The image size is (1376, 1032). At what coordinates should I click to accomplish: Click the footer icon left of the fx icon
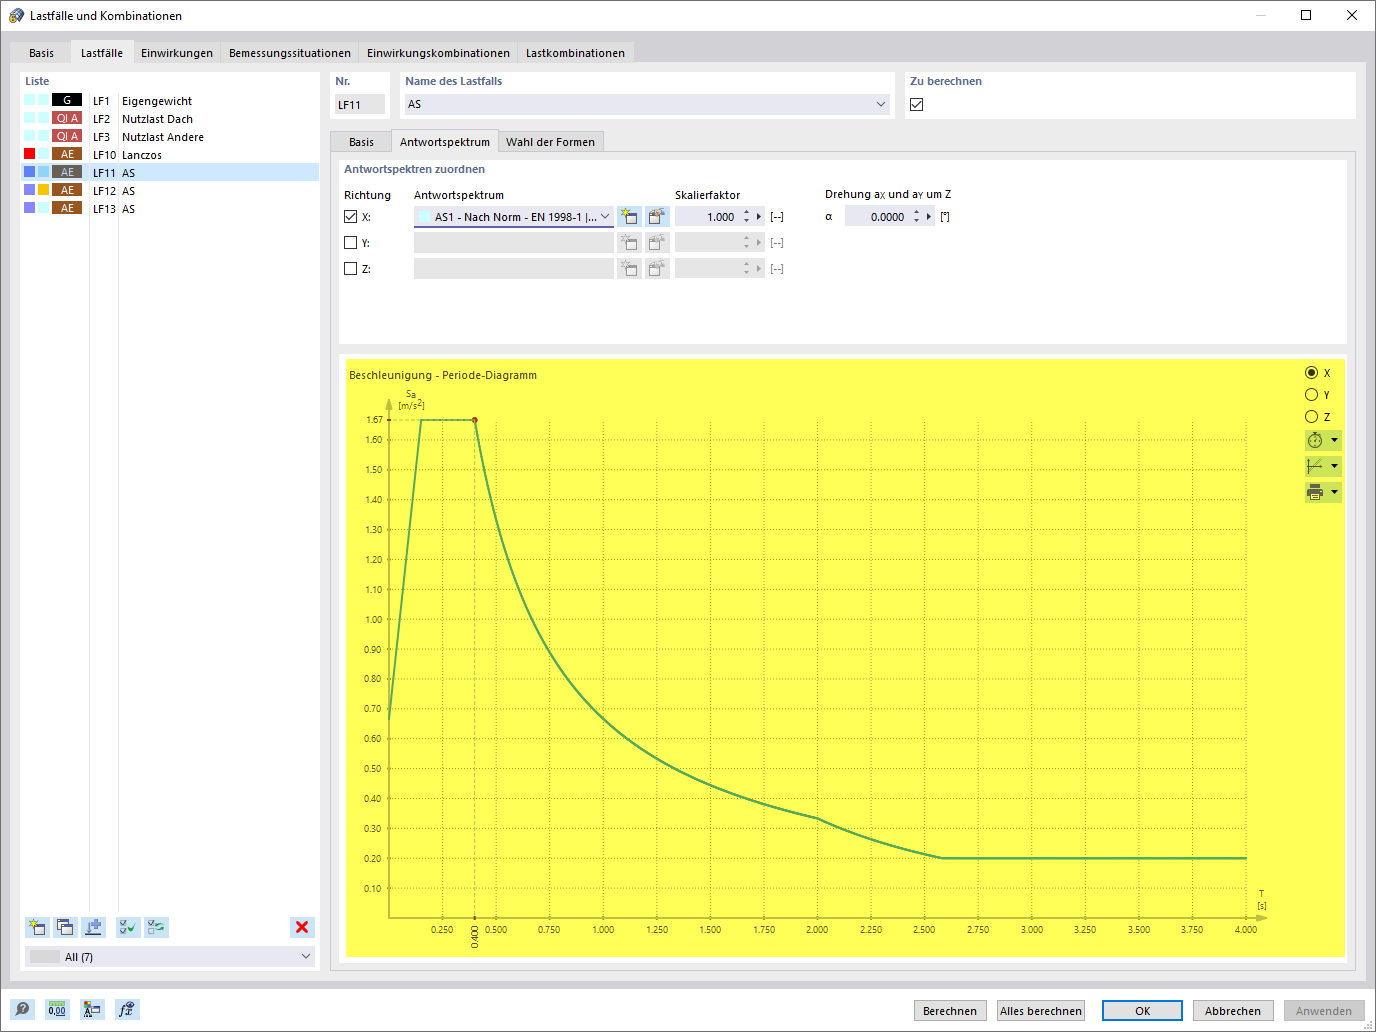pyautogui.click(x=92, y=1010)
